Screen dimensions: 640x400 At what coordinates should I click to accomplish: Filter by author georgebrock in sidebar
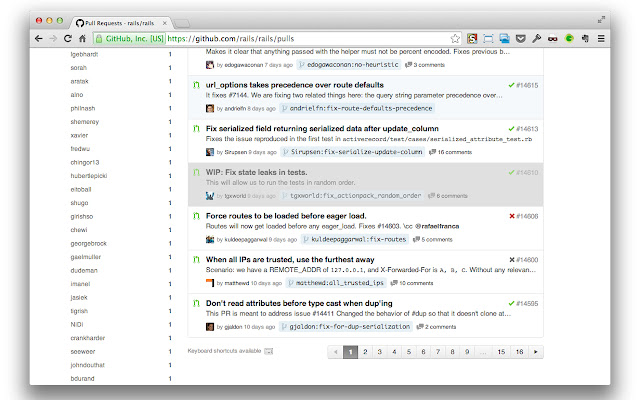[89, 243]
